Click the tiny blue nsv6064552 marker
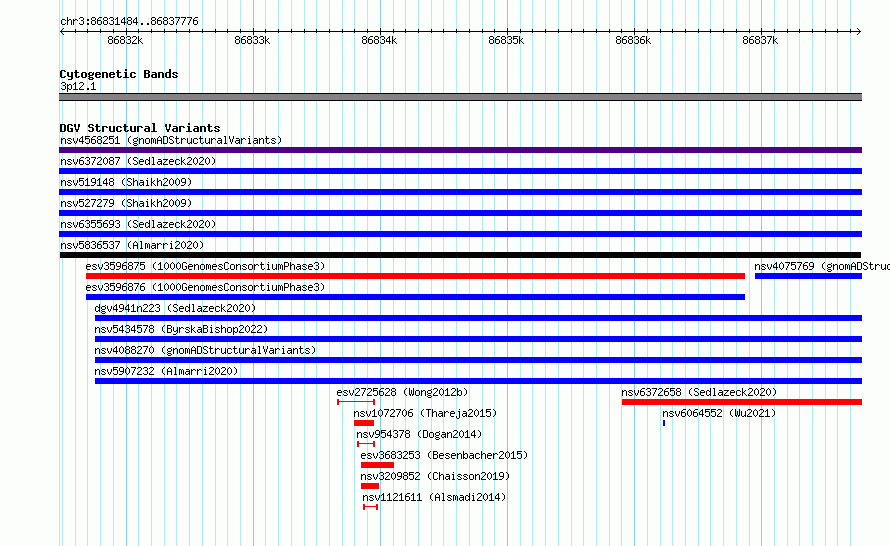The height and width of the screenshot is (546, 890). (664, 423)
